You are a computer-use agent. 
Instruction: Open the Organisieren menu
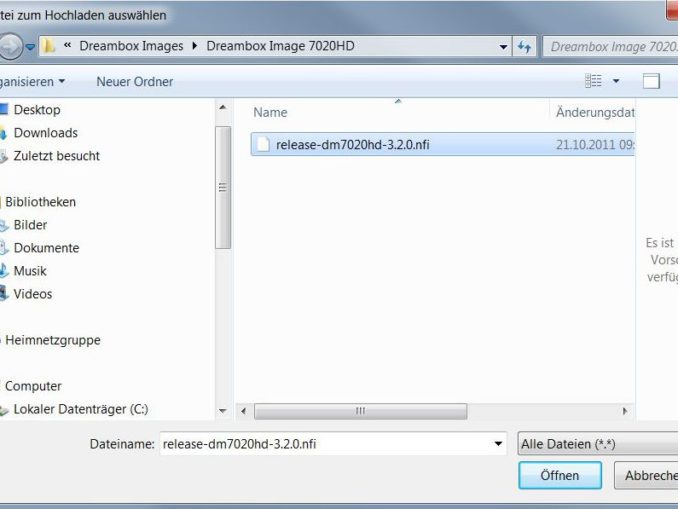pos(32,82)
